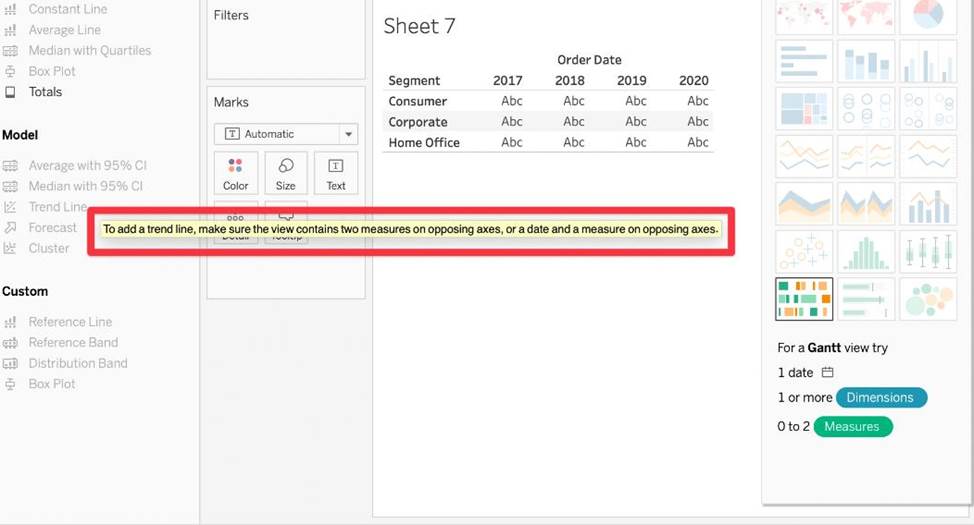
Task: Select the treemap chart in Show Me
Action: pyautogui.click(x=803, y=108)
